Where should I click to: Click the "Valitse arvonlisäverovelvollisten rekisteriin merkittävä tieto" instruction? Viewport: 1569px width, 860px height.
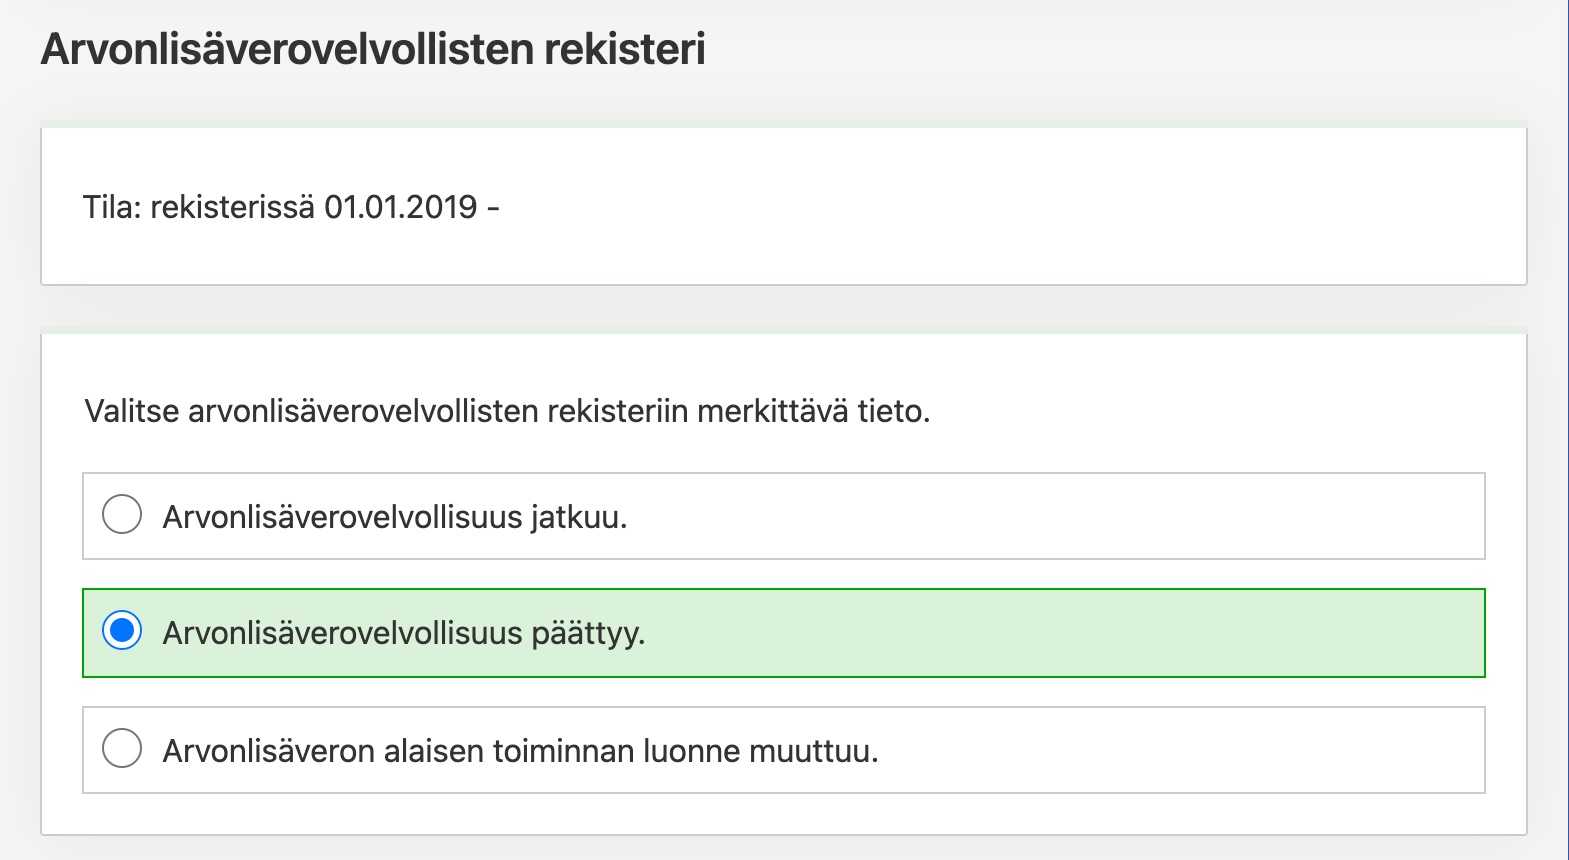coord(507,411)
